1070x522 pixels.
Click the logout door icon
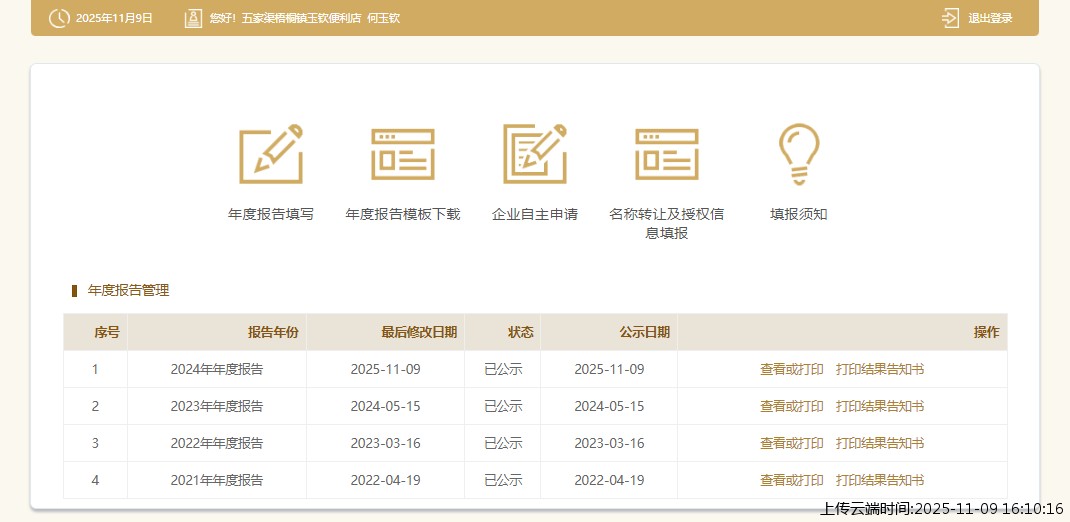(950, 18)
